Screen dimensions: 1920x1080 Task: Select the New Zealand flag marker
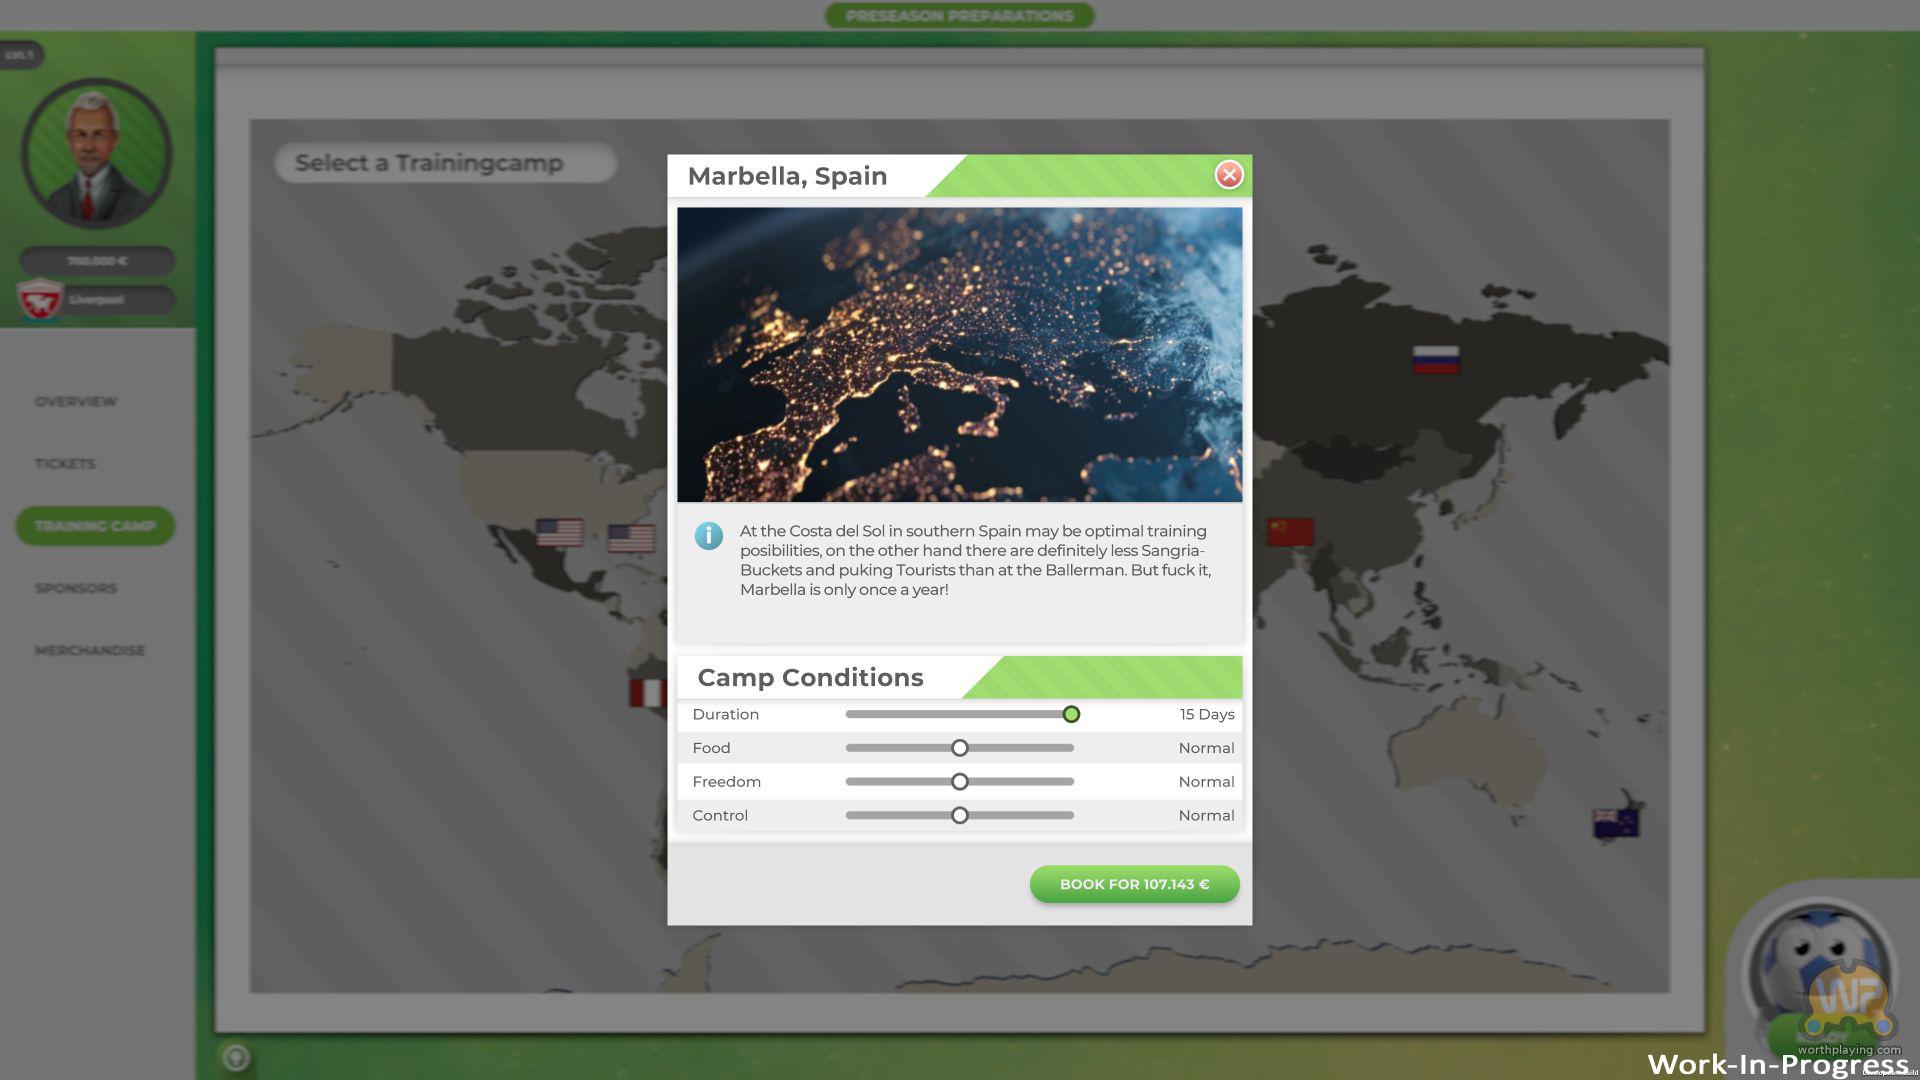click(x=1614, y=822)
